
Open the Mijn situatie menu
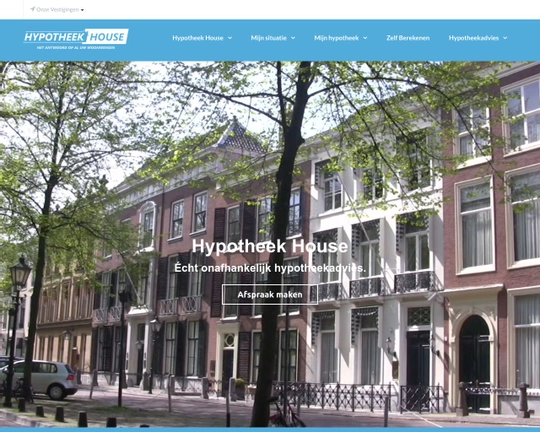(x=269, y=38)
